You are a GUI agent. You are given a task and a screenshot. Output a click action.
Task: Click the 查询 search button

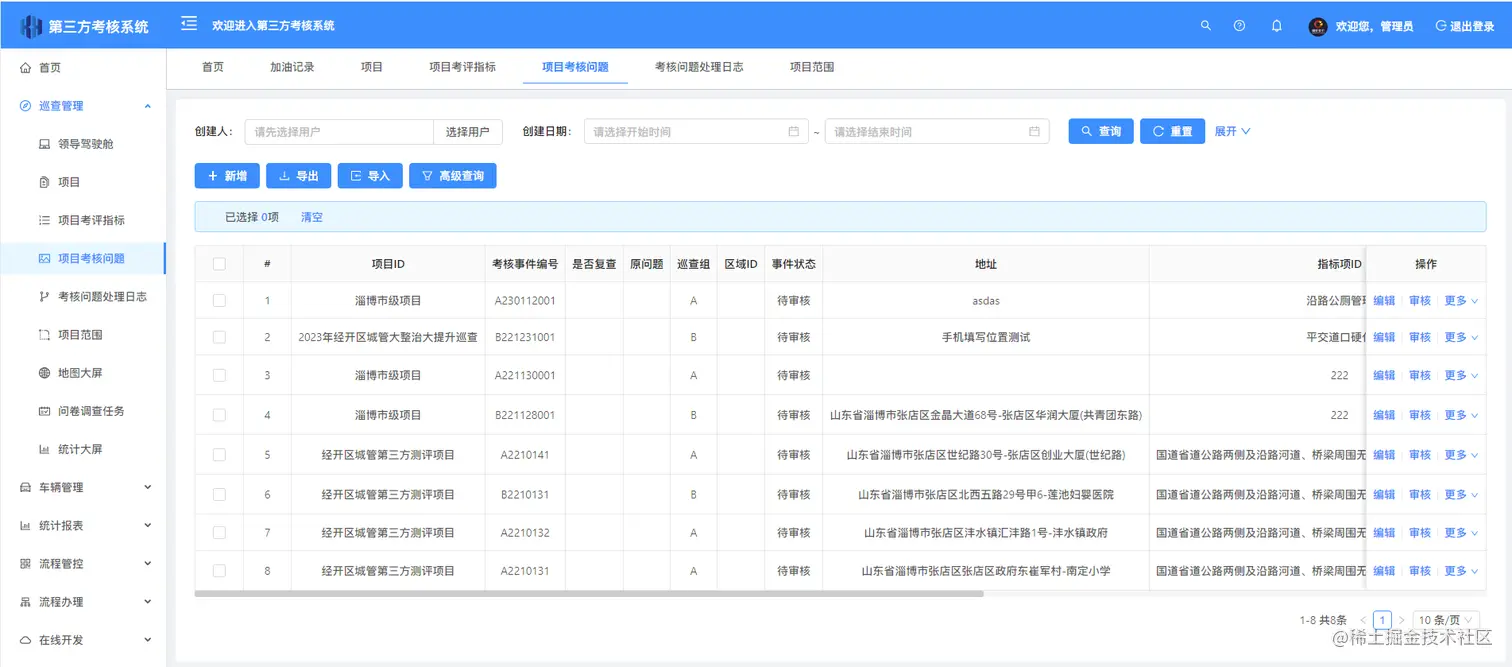(x=1100, y=131)
